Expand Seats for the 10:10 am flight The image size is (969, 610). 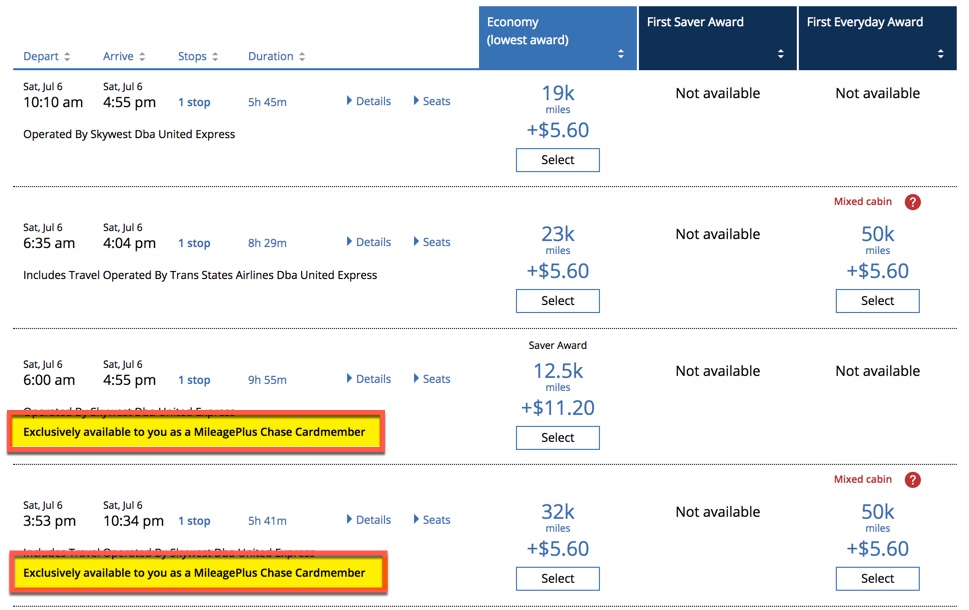click(432, 101)
